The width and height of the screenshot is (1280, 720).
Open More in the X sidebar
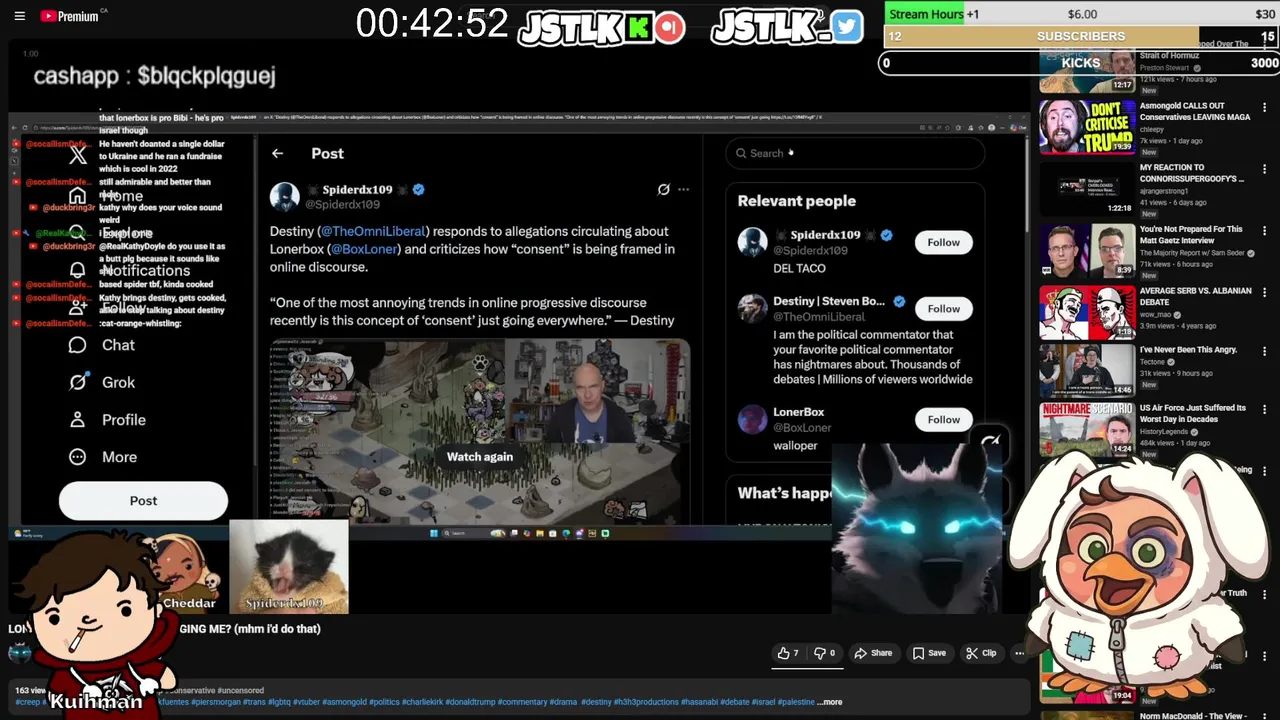tap(103, 457)
